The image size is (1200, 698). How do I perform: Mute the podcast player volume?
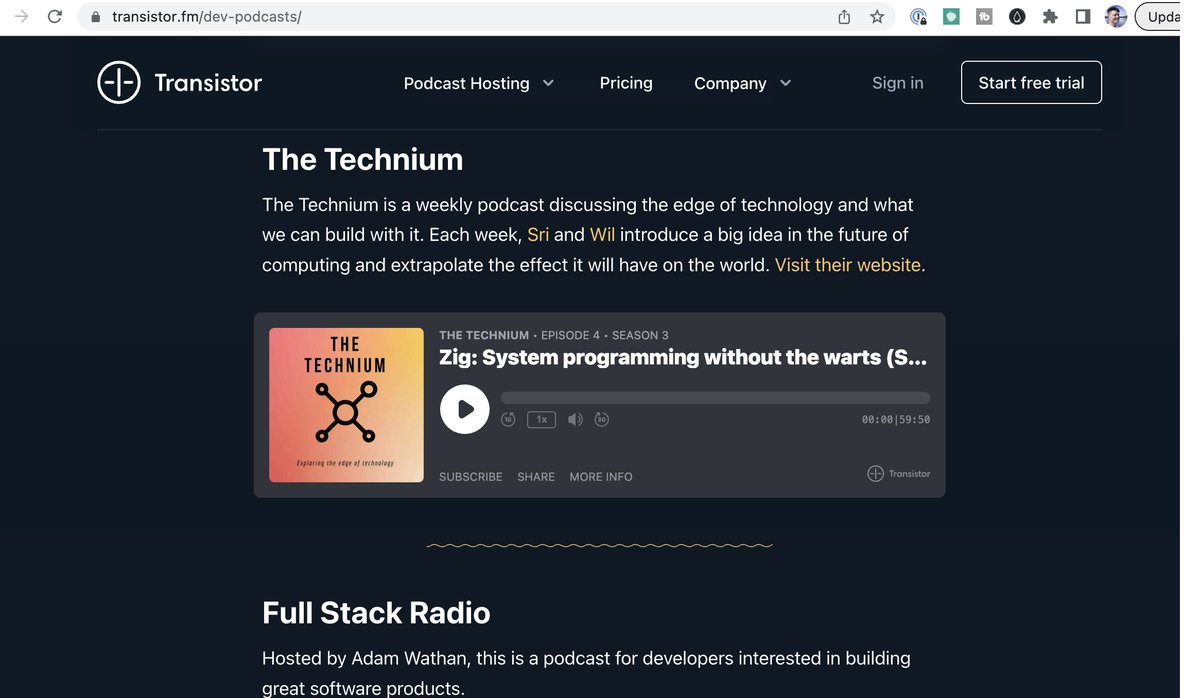pos(575,419)
